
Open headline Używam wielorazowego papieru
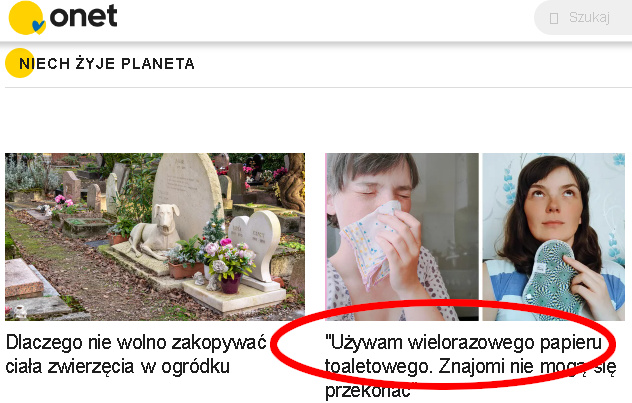[464, 343]
